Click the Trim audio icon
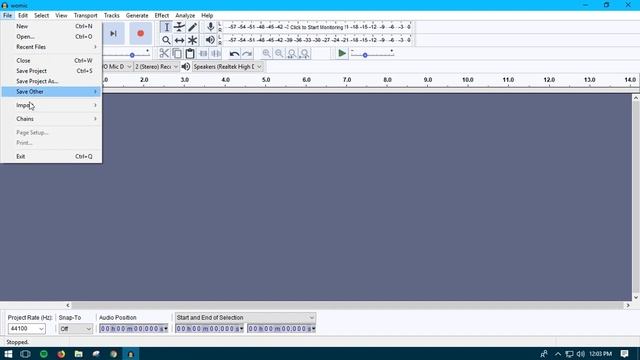The width and height of the screenshot is (640, 360). point(203,53)
